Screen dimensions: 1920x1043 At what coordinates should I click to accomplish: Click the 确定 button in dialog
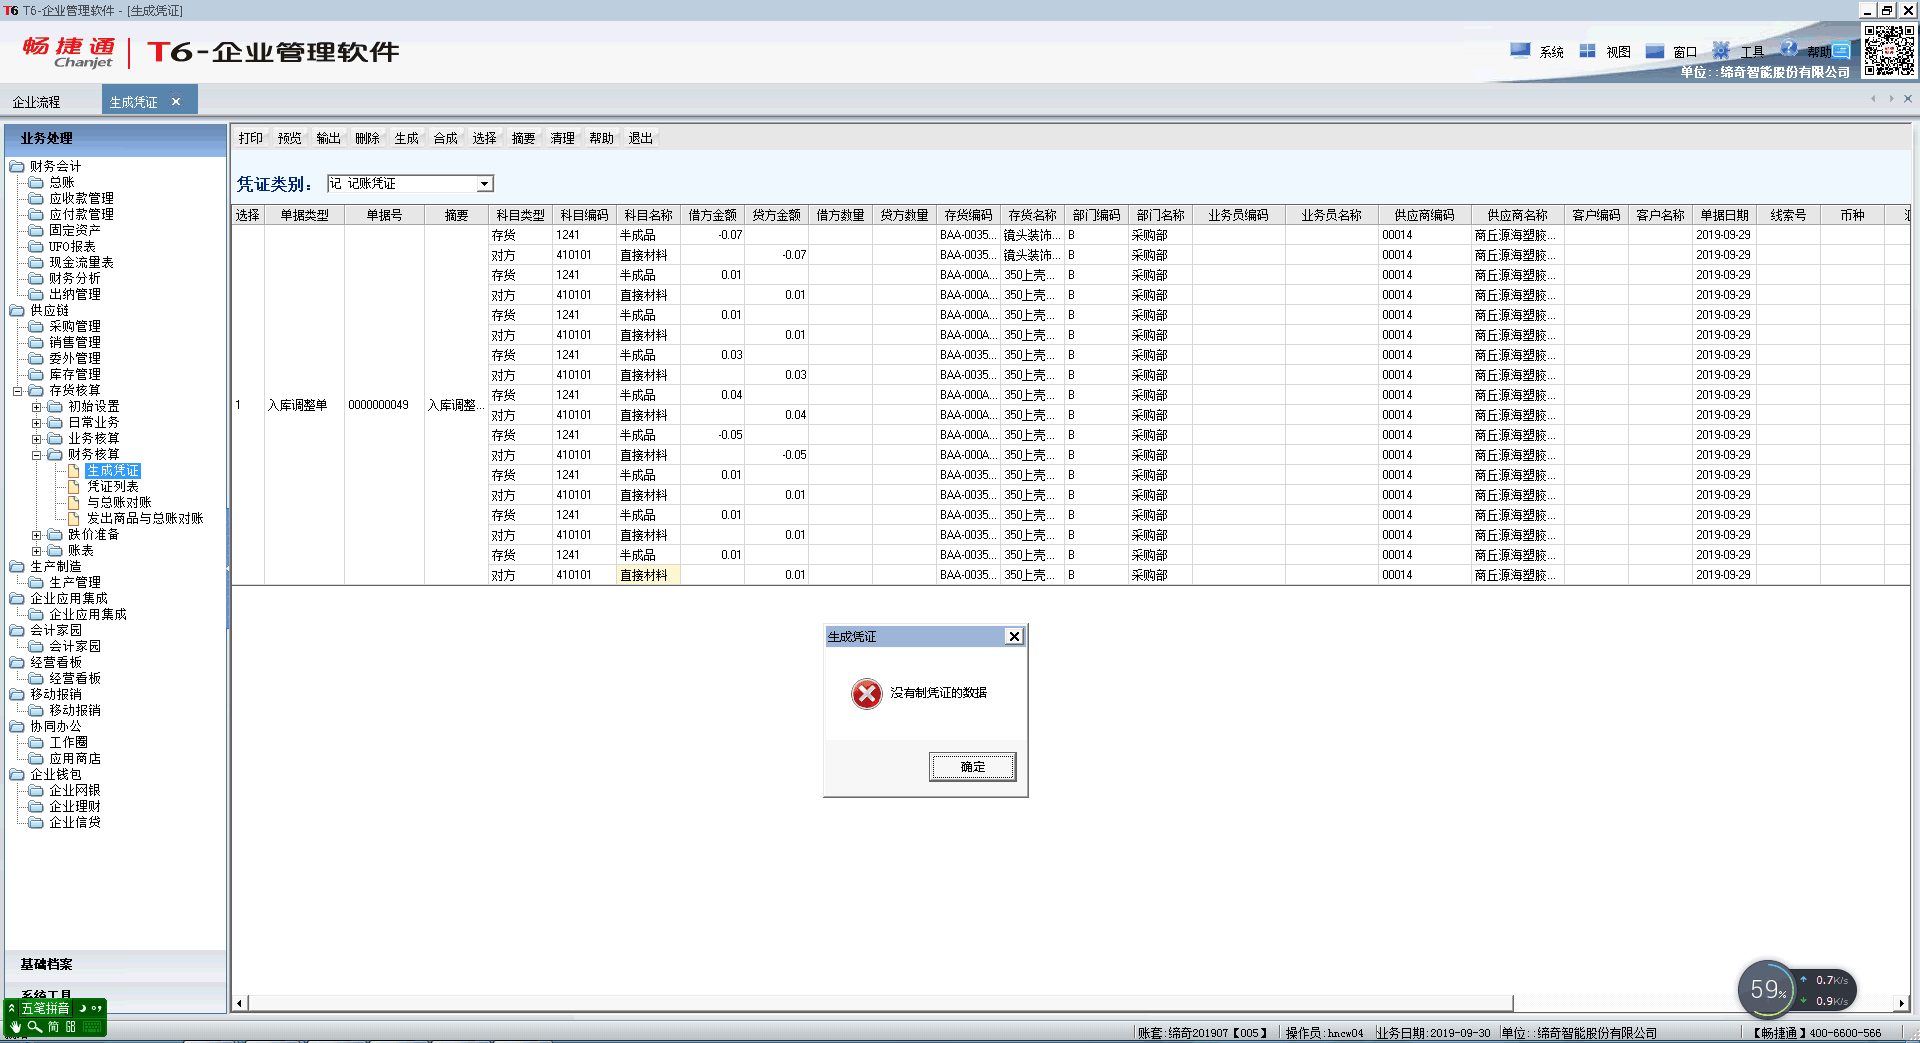tap(972, 767)
